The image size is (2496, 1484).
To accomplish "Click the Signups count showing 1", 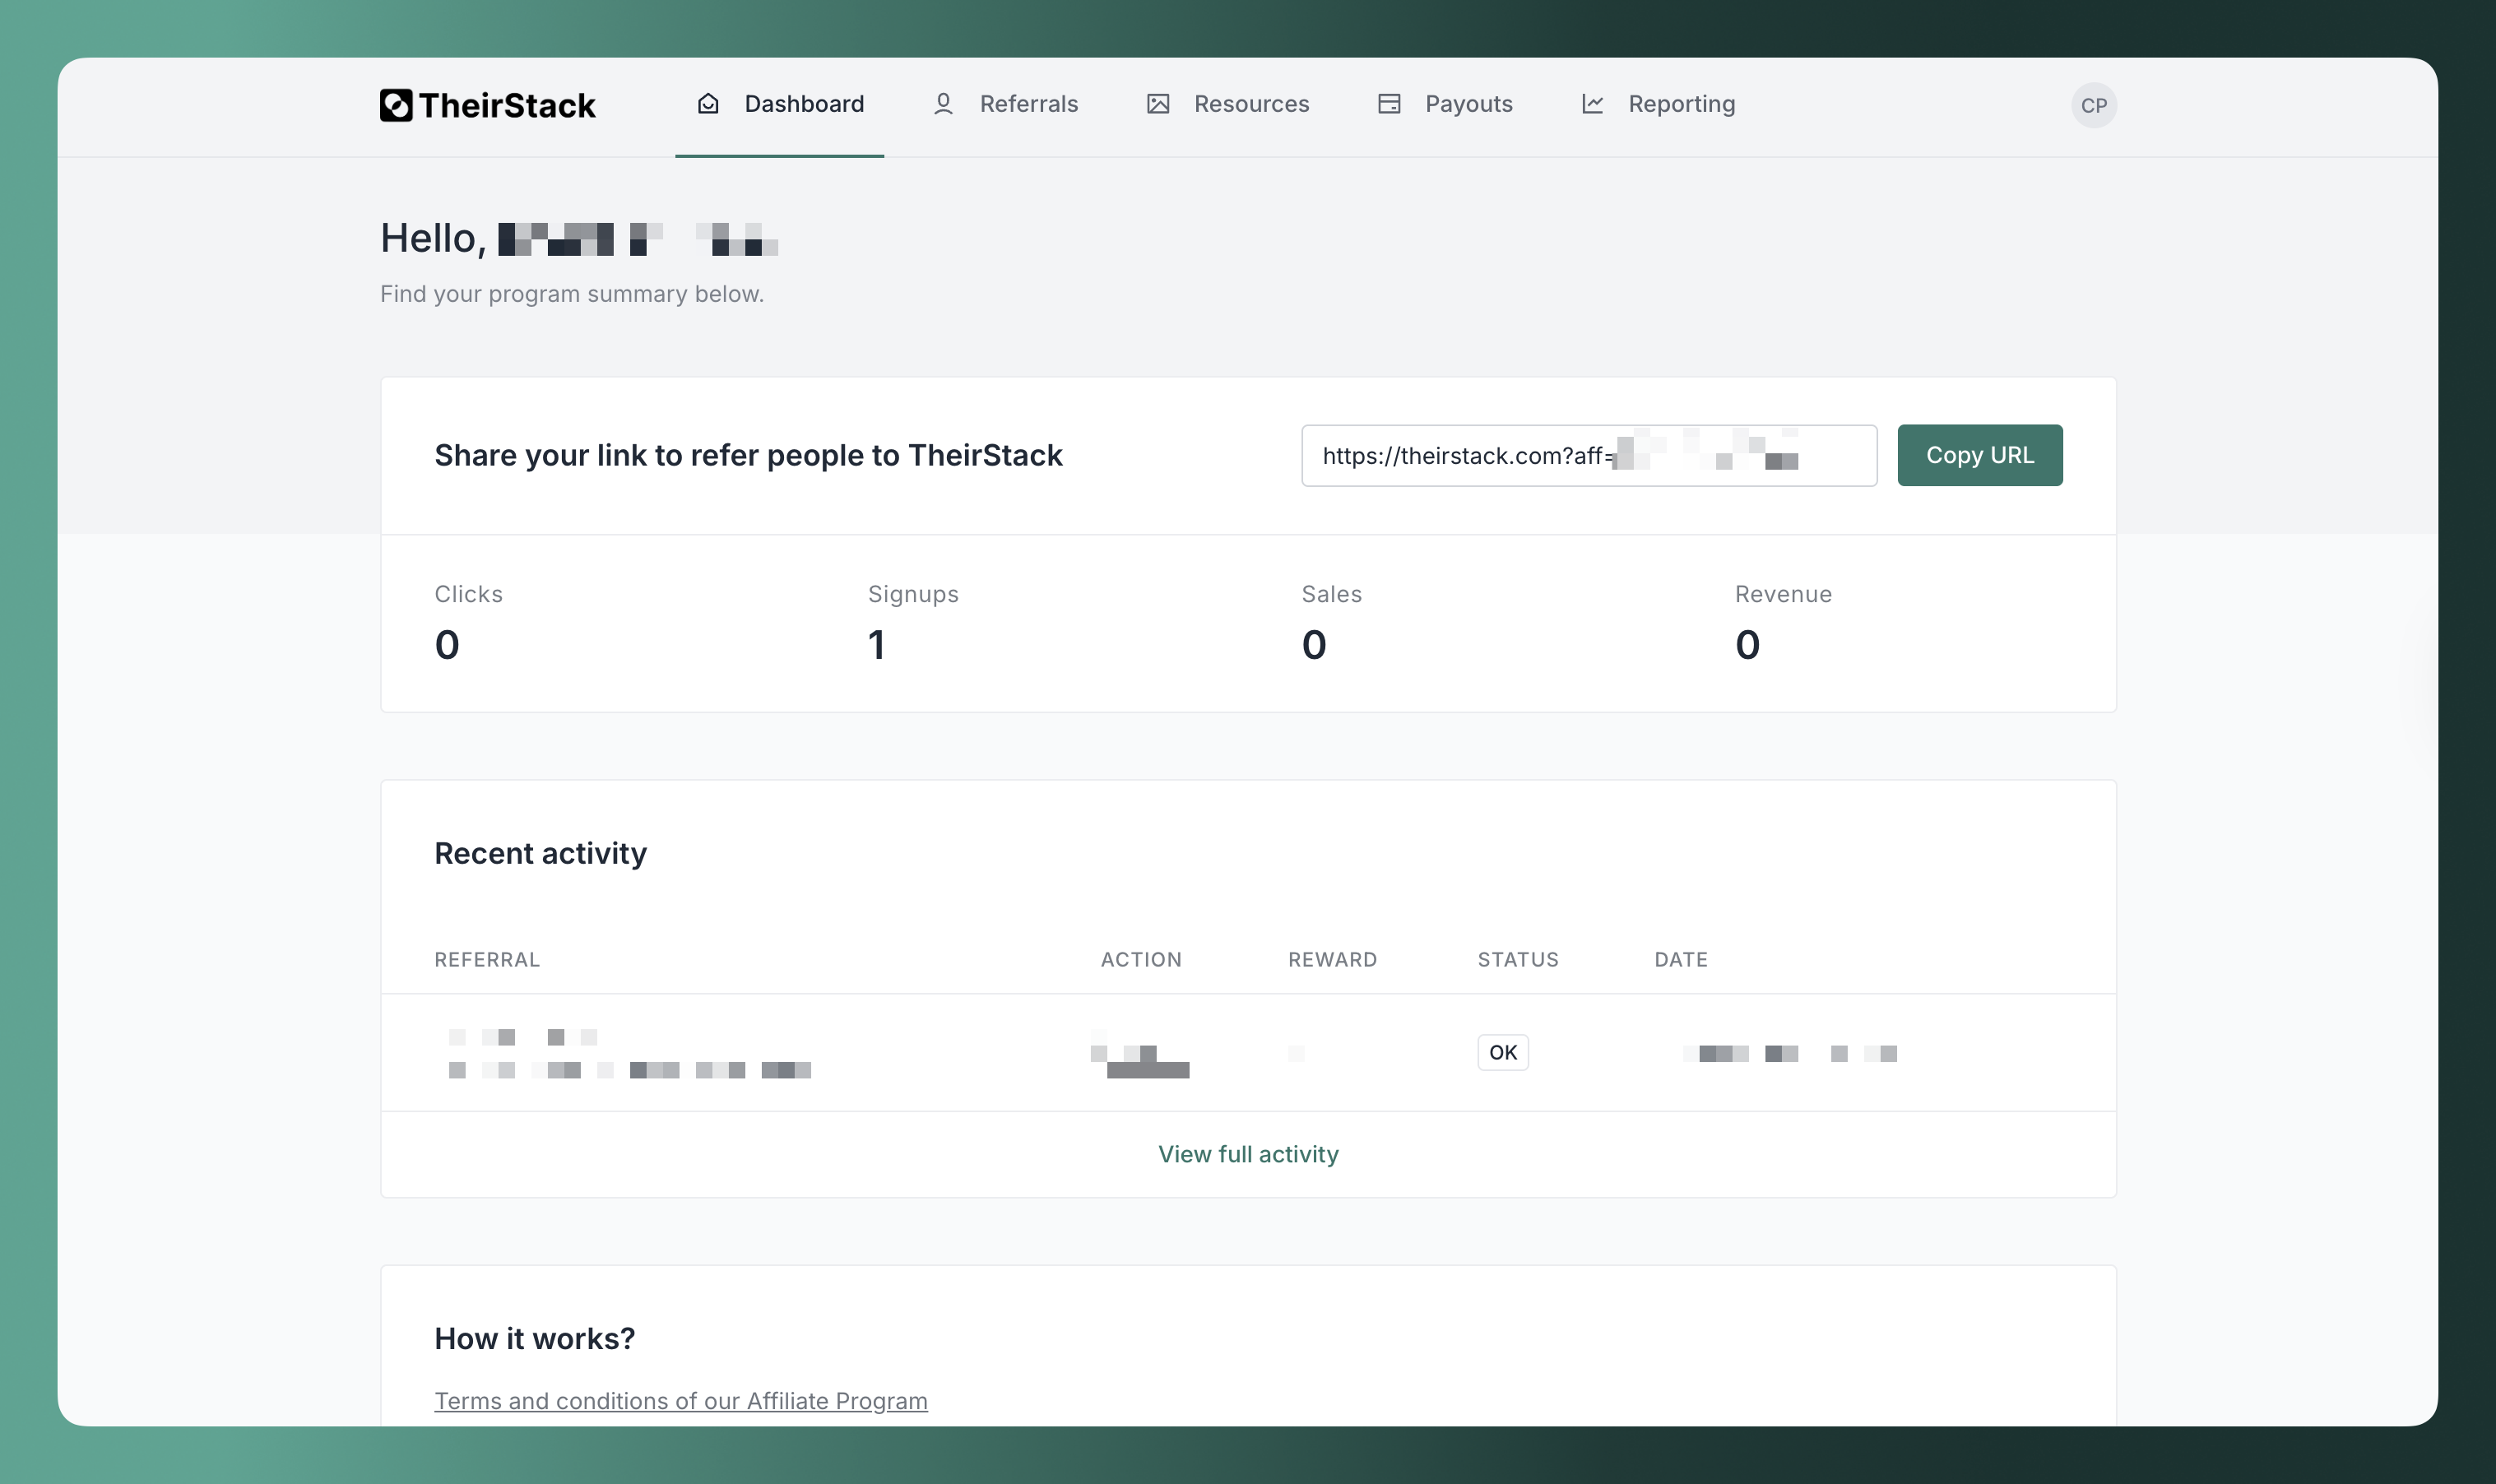I will [876, 644].
